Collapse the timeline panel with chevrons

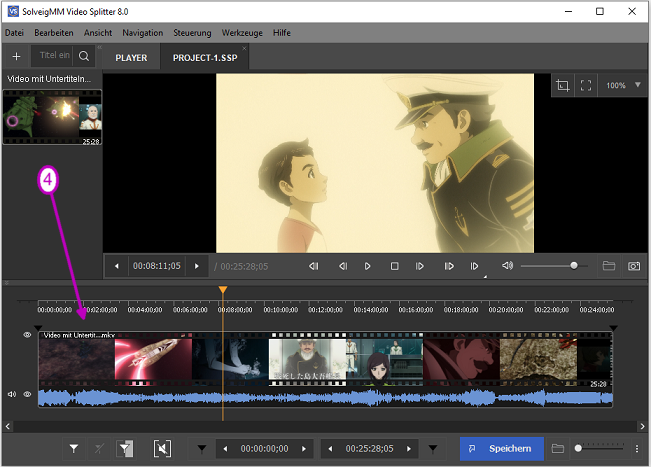[x=6, y=283]
